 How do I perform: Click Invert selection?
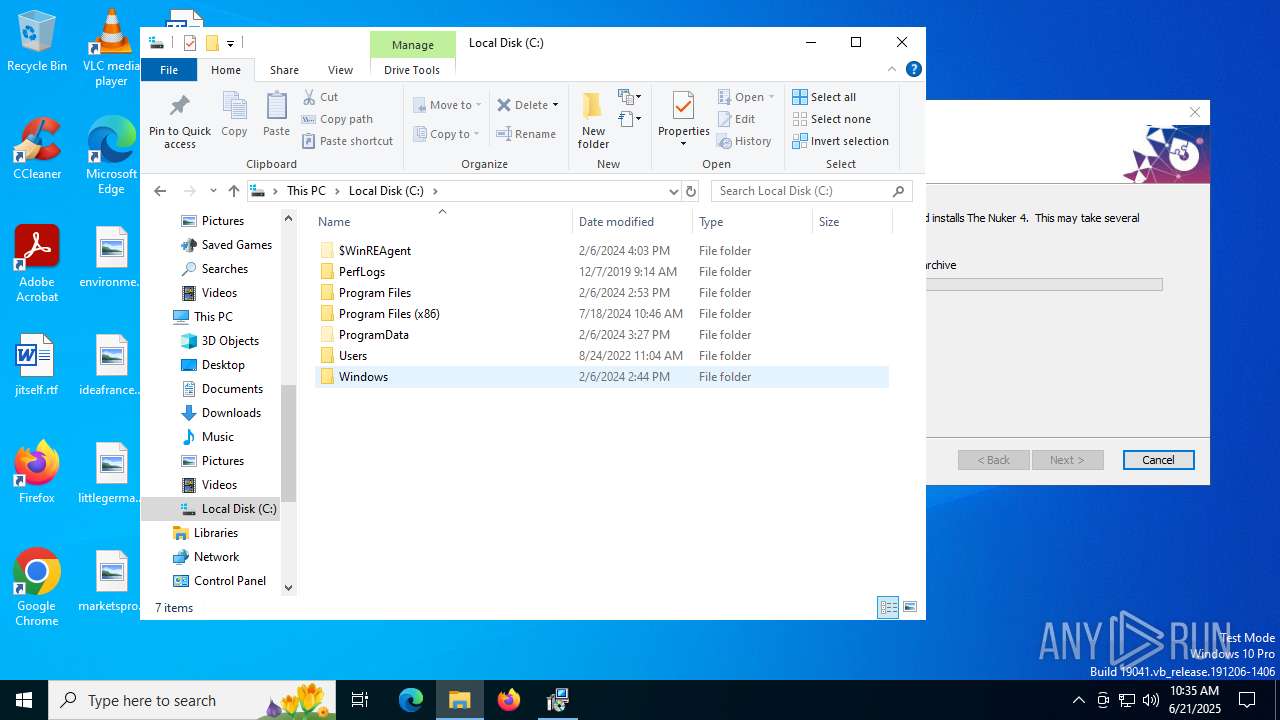[x=840, y=141]
